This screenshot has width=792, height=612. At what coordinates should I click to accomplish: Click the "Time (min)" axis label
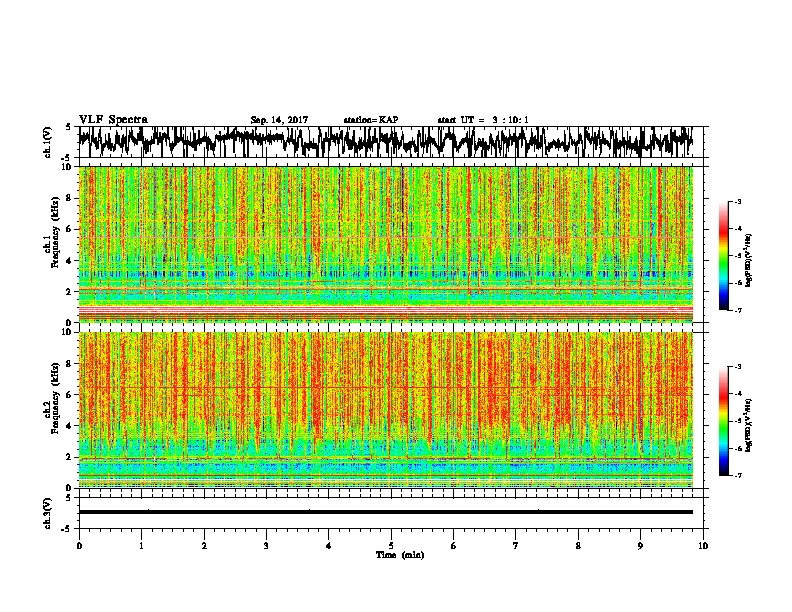coord(400,555)
